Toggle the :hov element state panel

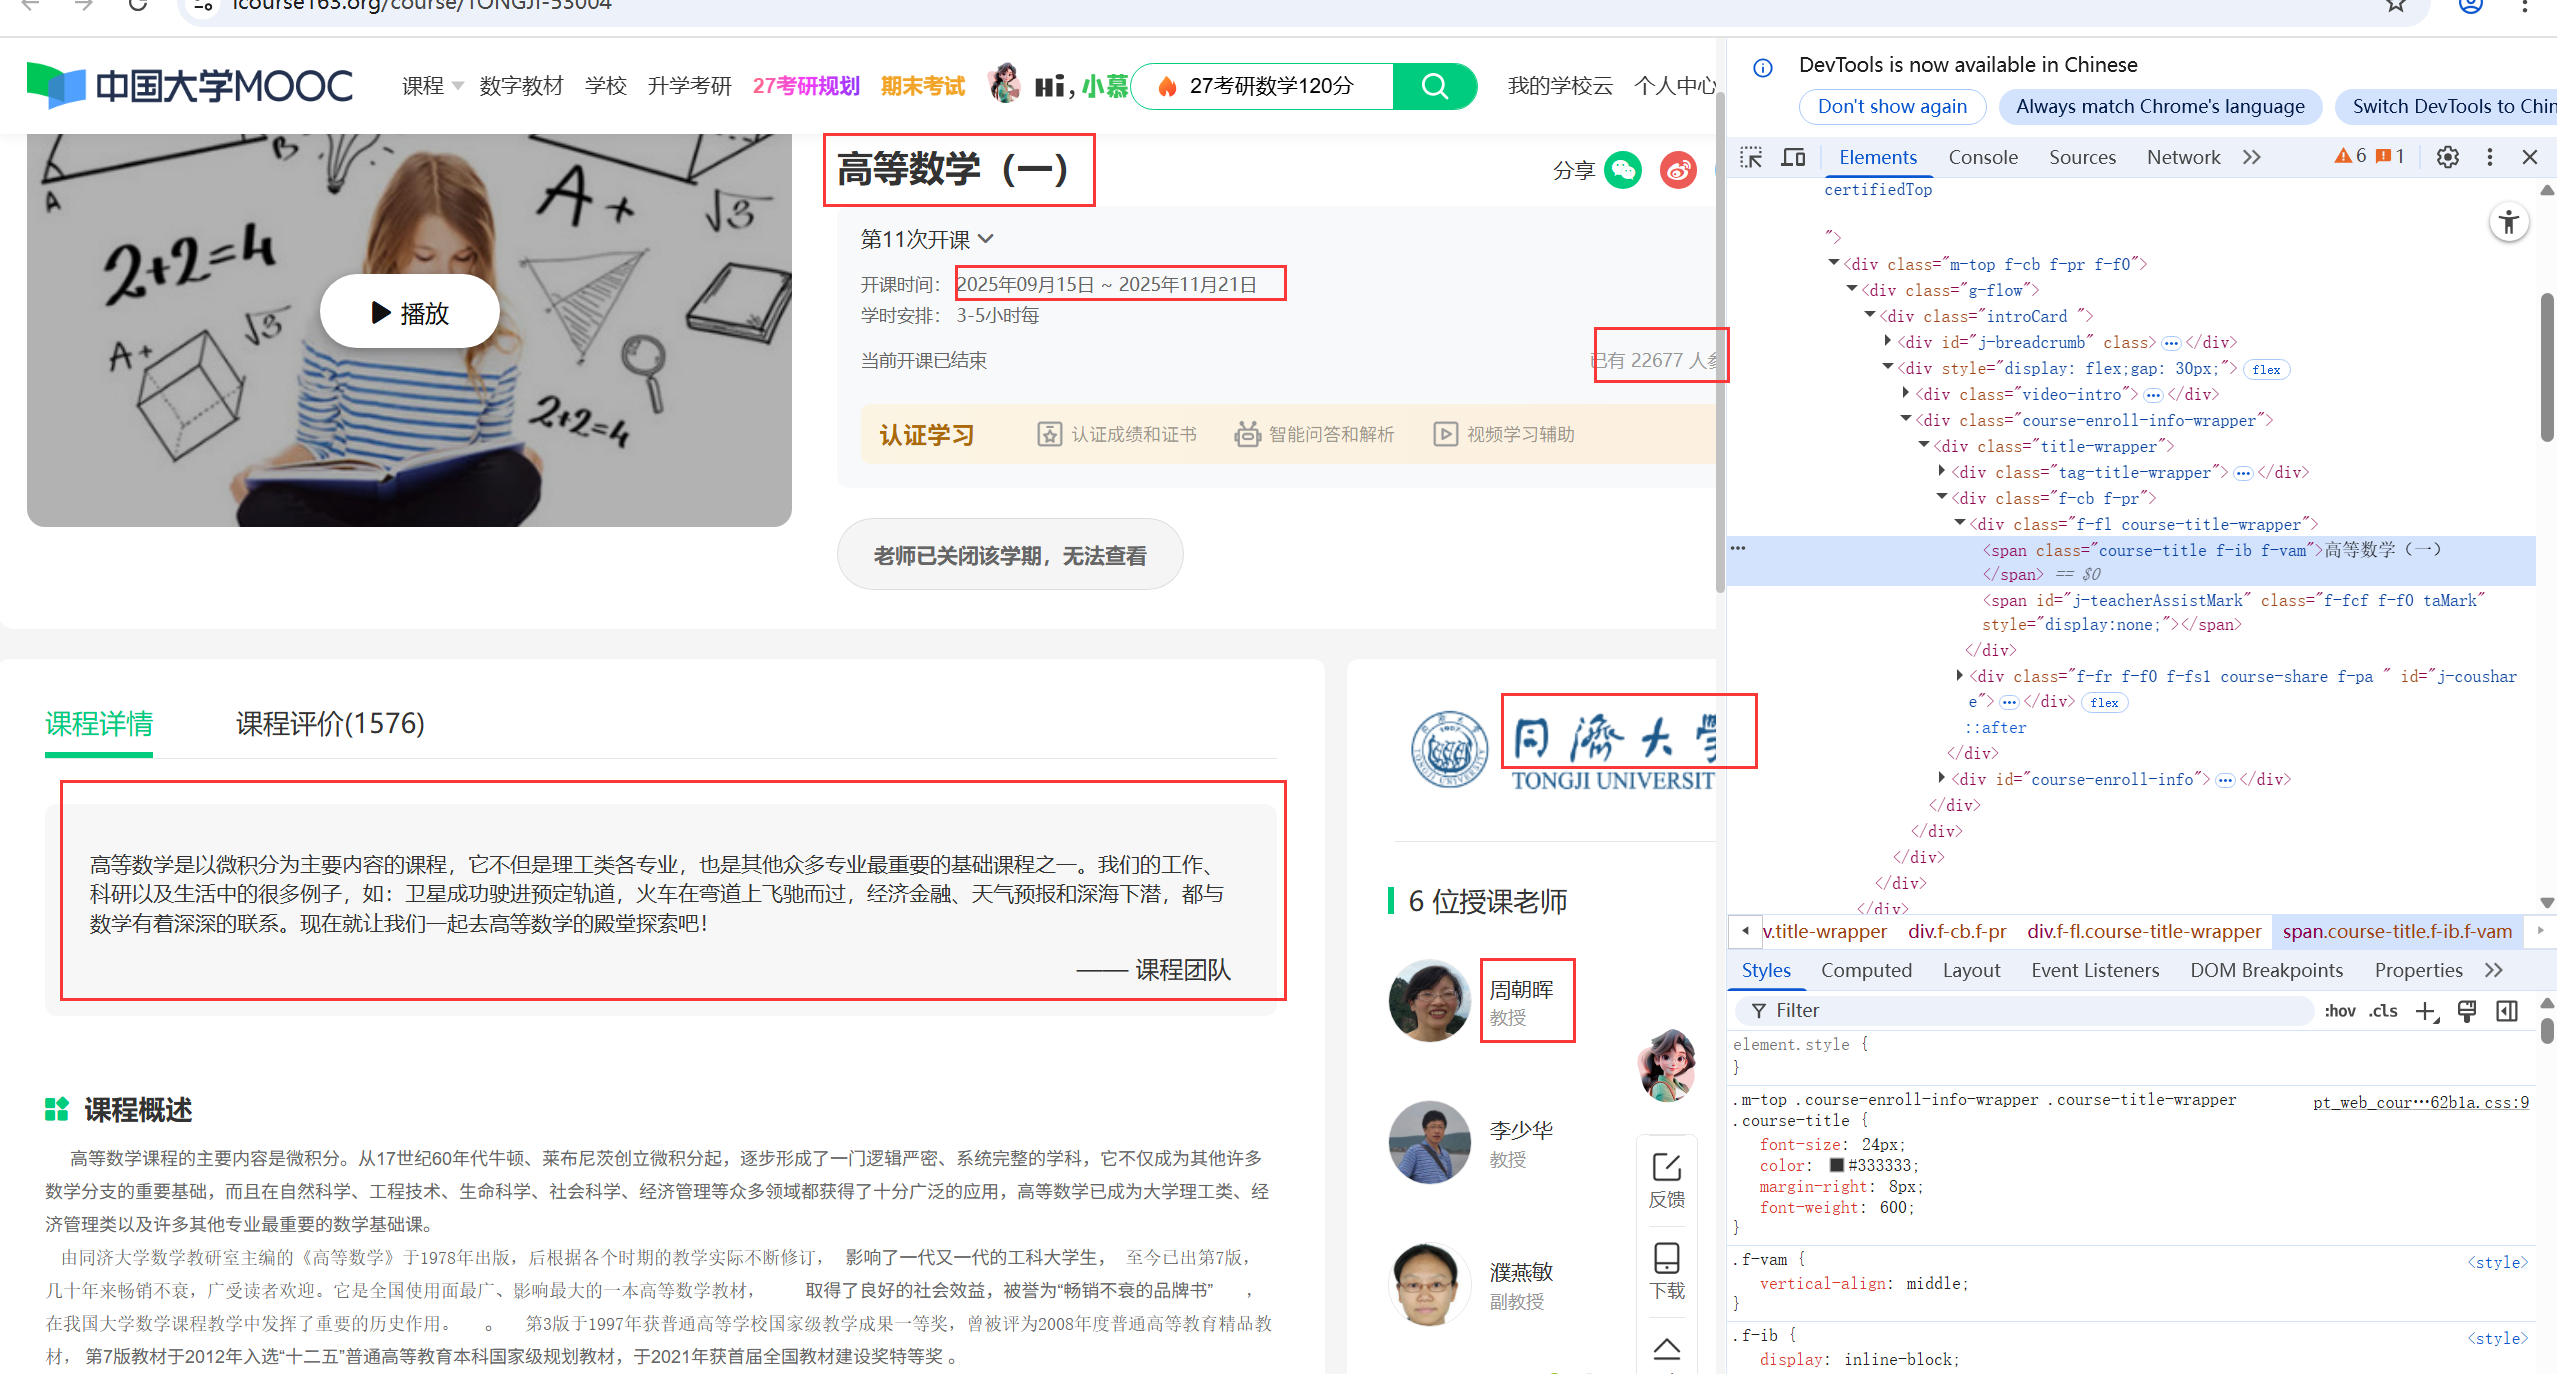[2339, 1011]
